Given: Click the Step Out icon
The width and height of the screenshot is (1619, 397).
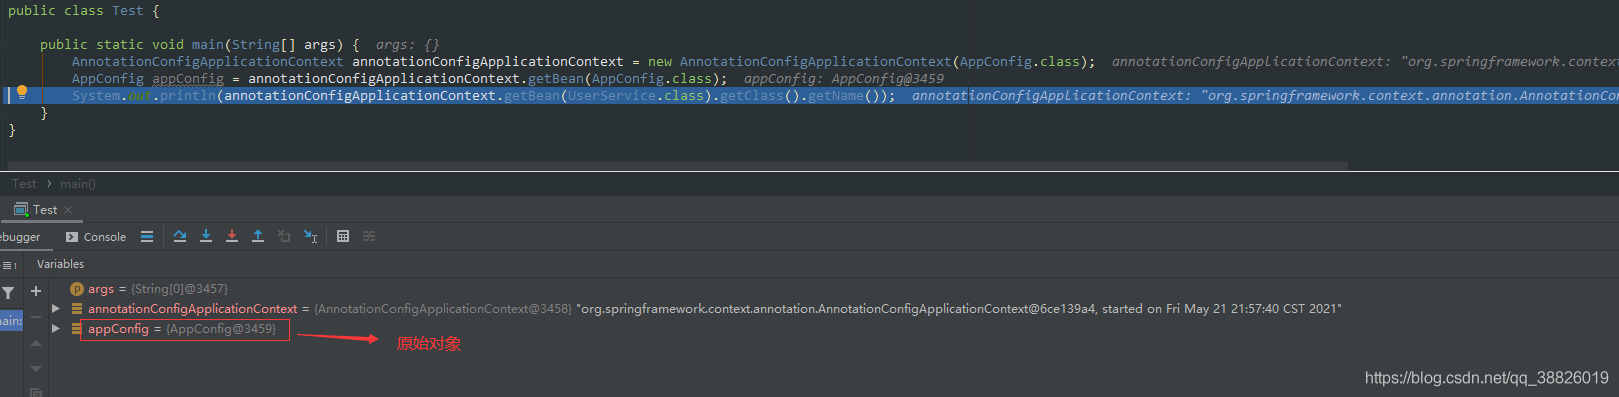Looking at the screenshot, I should tap(258, 236).
